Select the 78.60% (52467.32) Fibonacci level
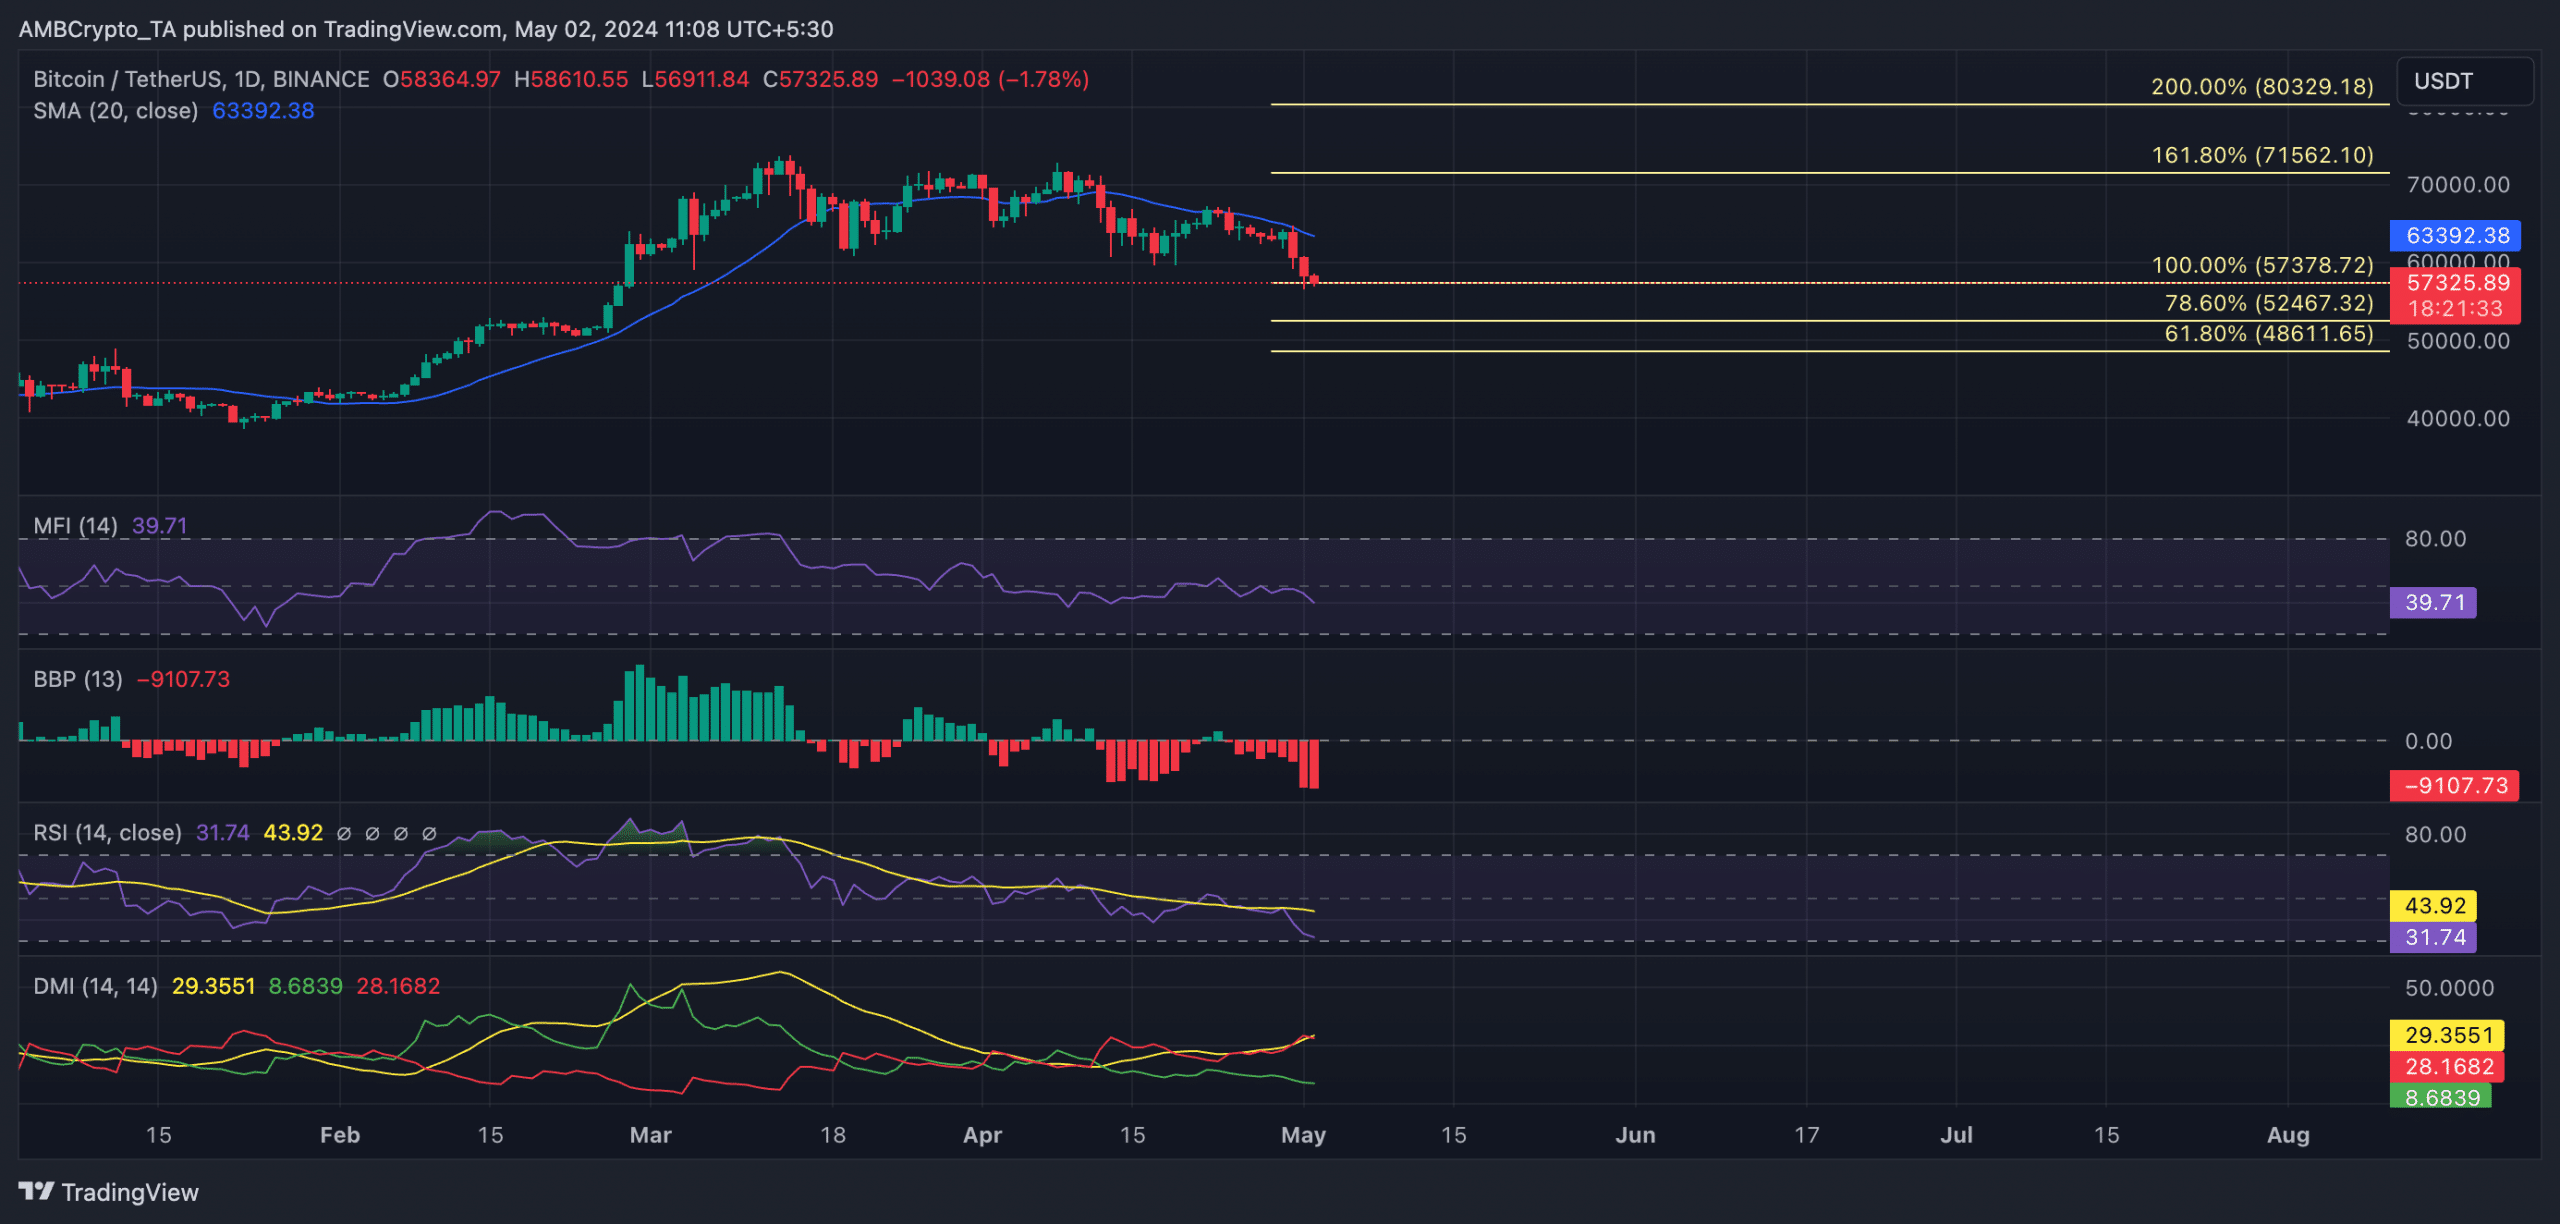The image size is (2560, 1224). (x=2269, y=304)
